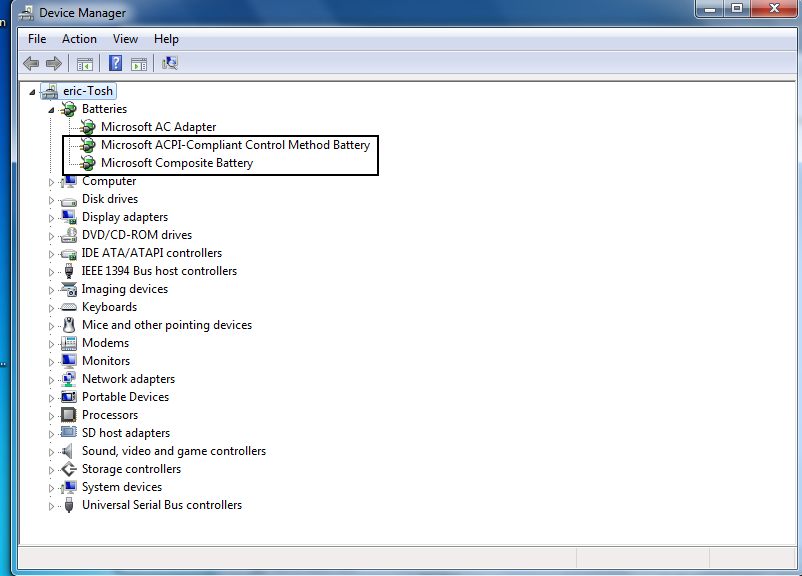Click the Modems category icon
The height and width of the screenshot is (576, 802).
point(69,343)
